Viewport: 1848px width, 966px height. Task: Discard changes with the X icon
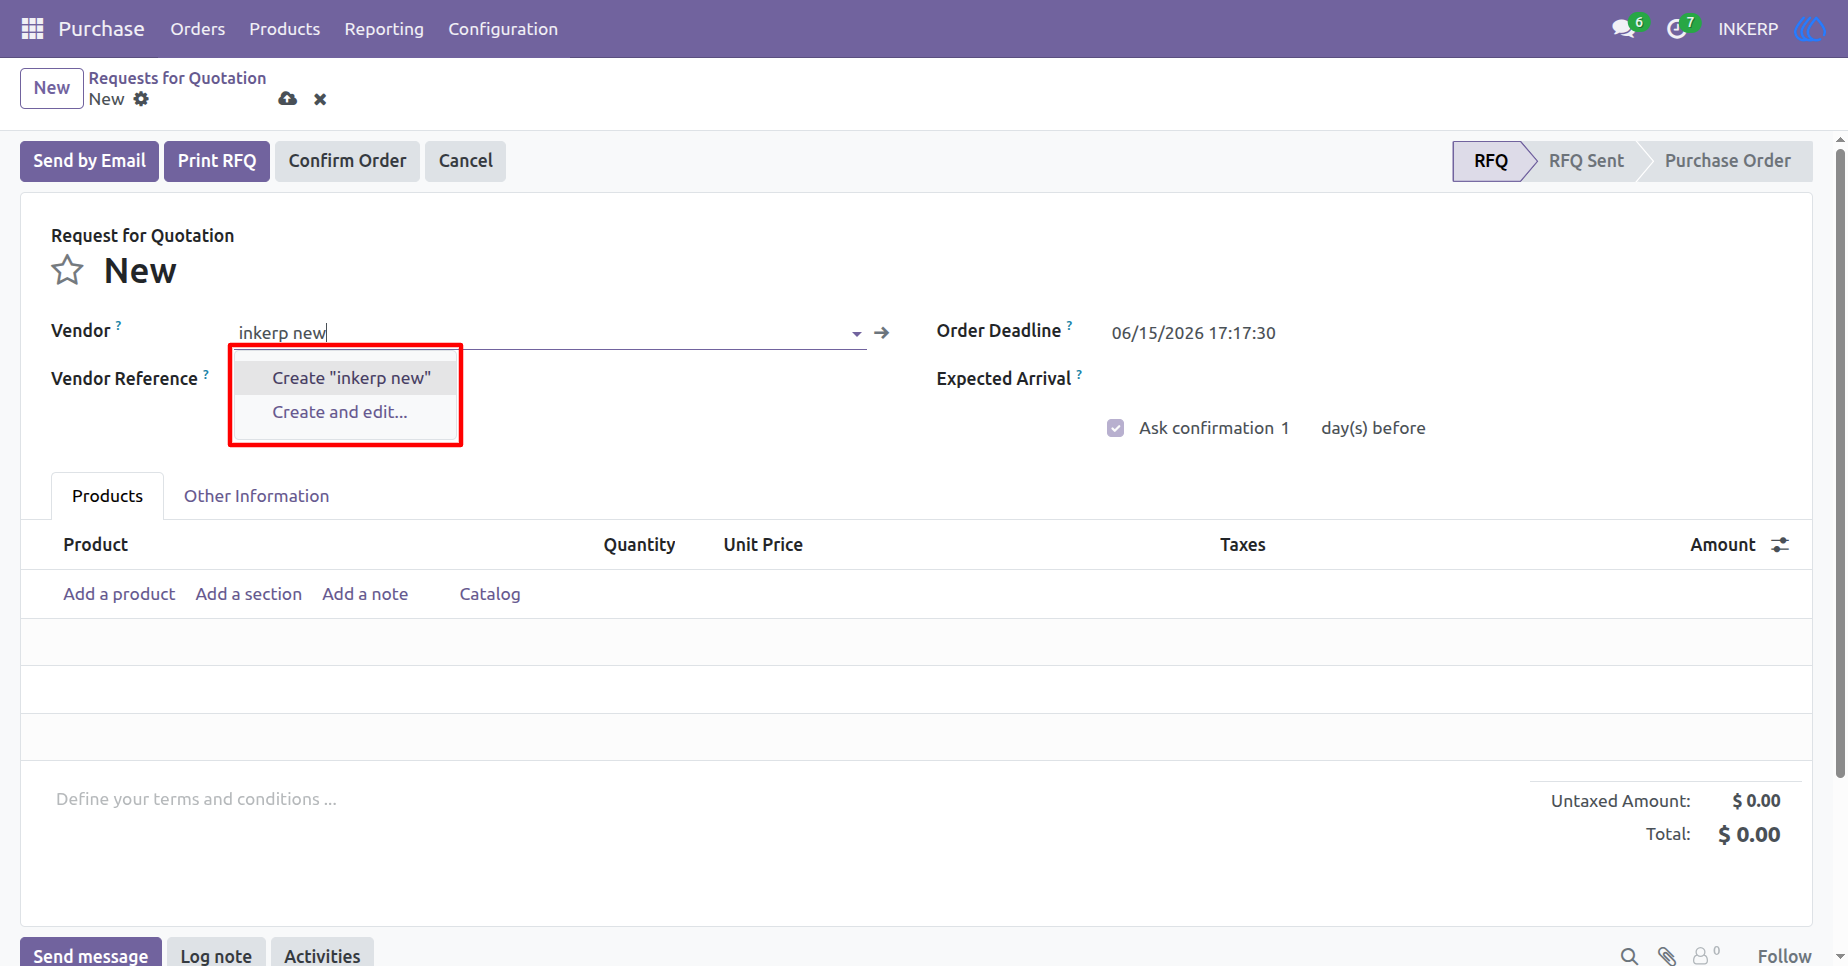tap(320, 99)
